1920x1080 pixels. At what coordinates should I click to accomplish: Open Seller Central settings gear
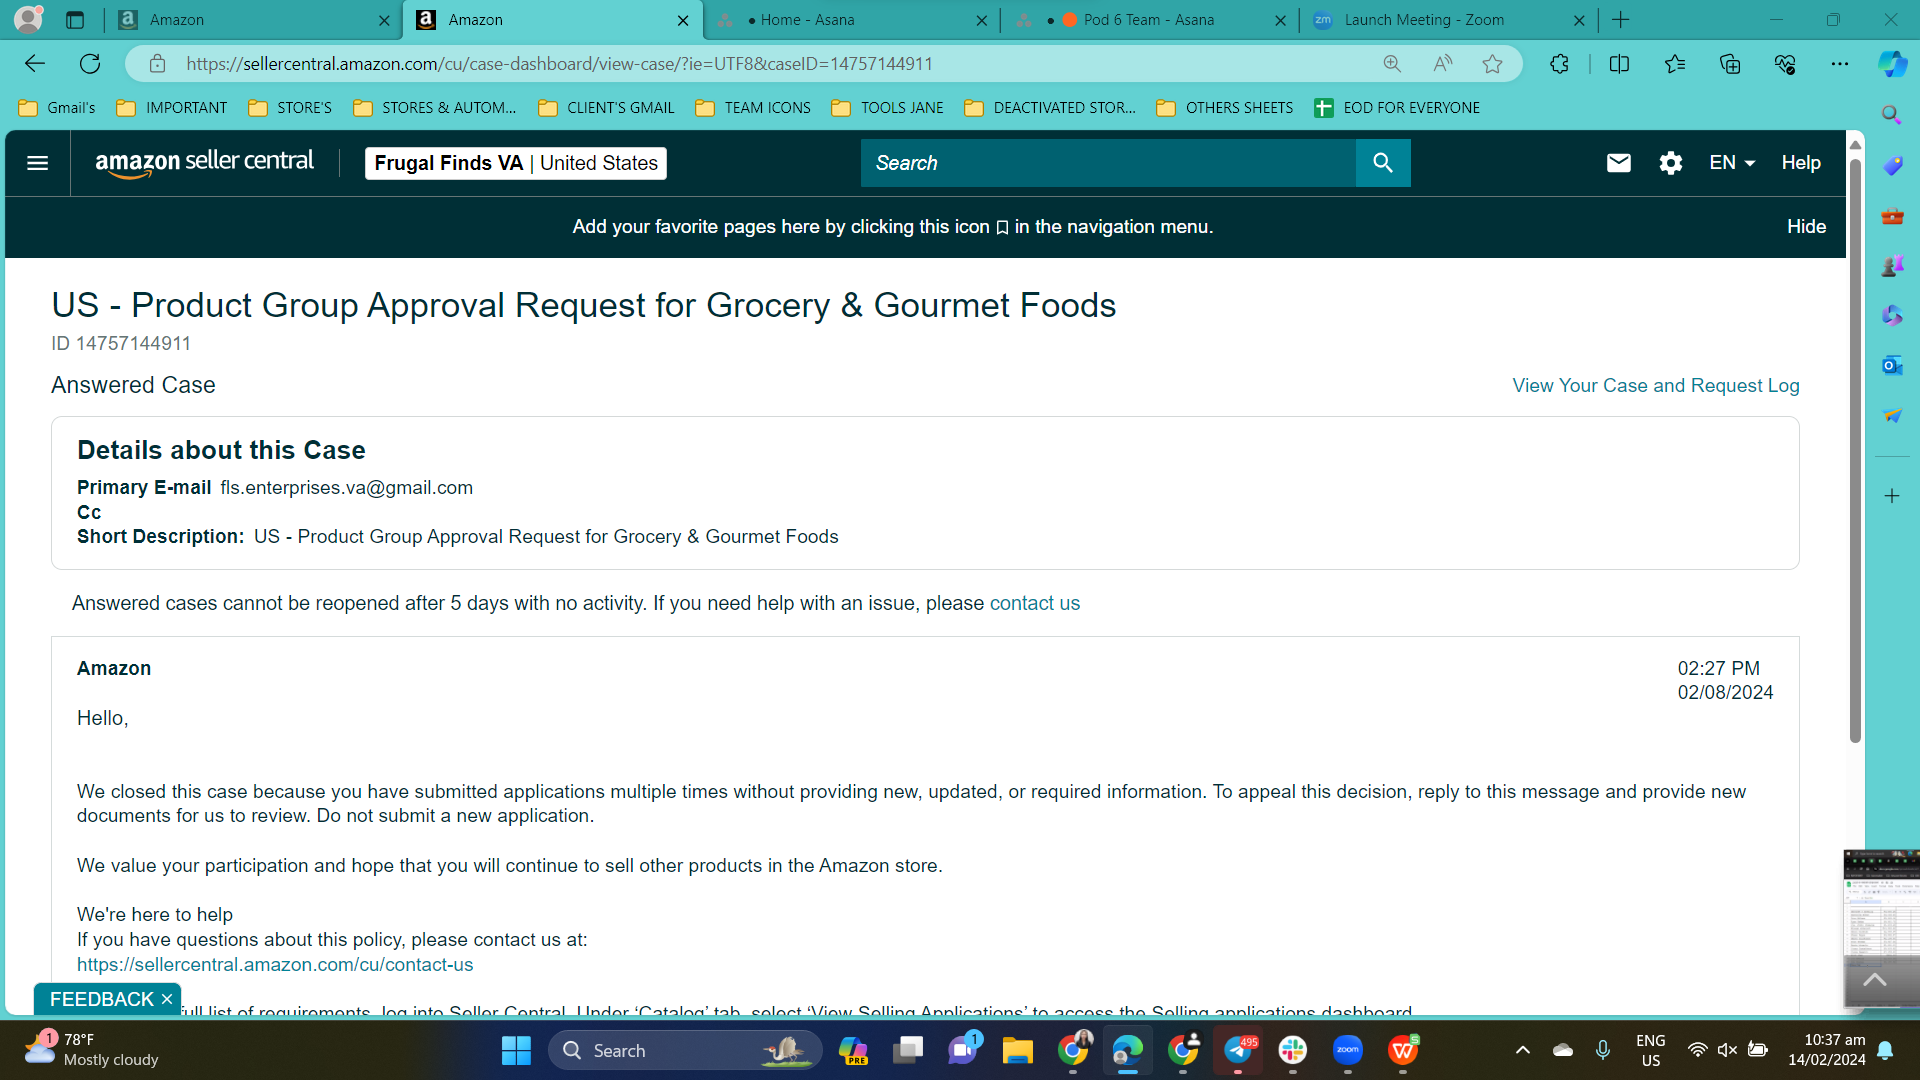(x=1670, y=163)
